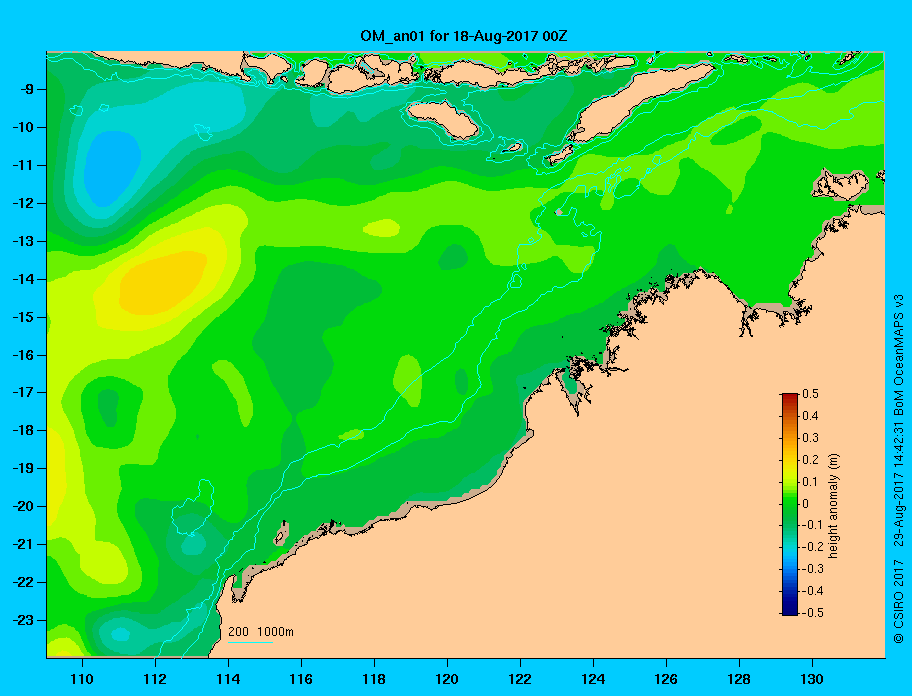Image resolution: width=912 pixels, height=696 pixels.
Task: Click latitude axis label -21
Action: point(22,544)
